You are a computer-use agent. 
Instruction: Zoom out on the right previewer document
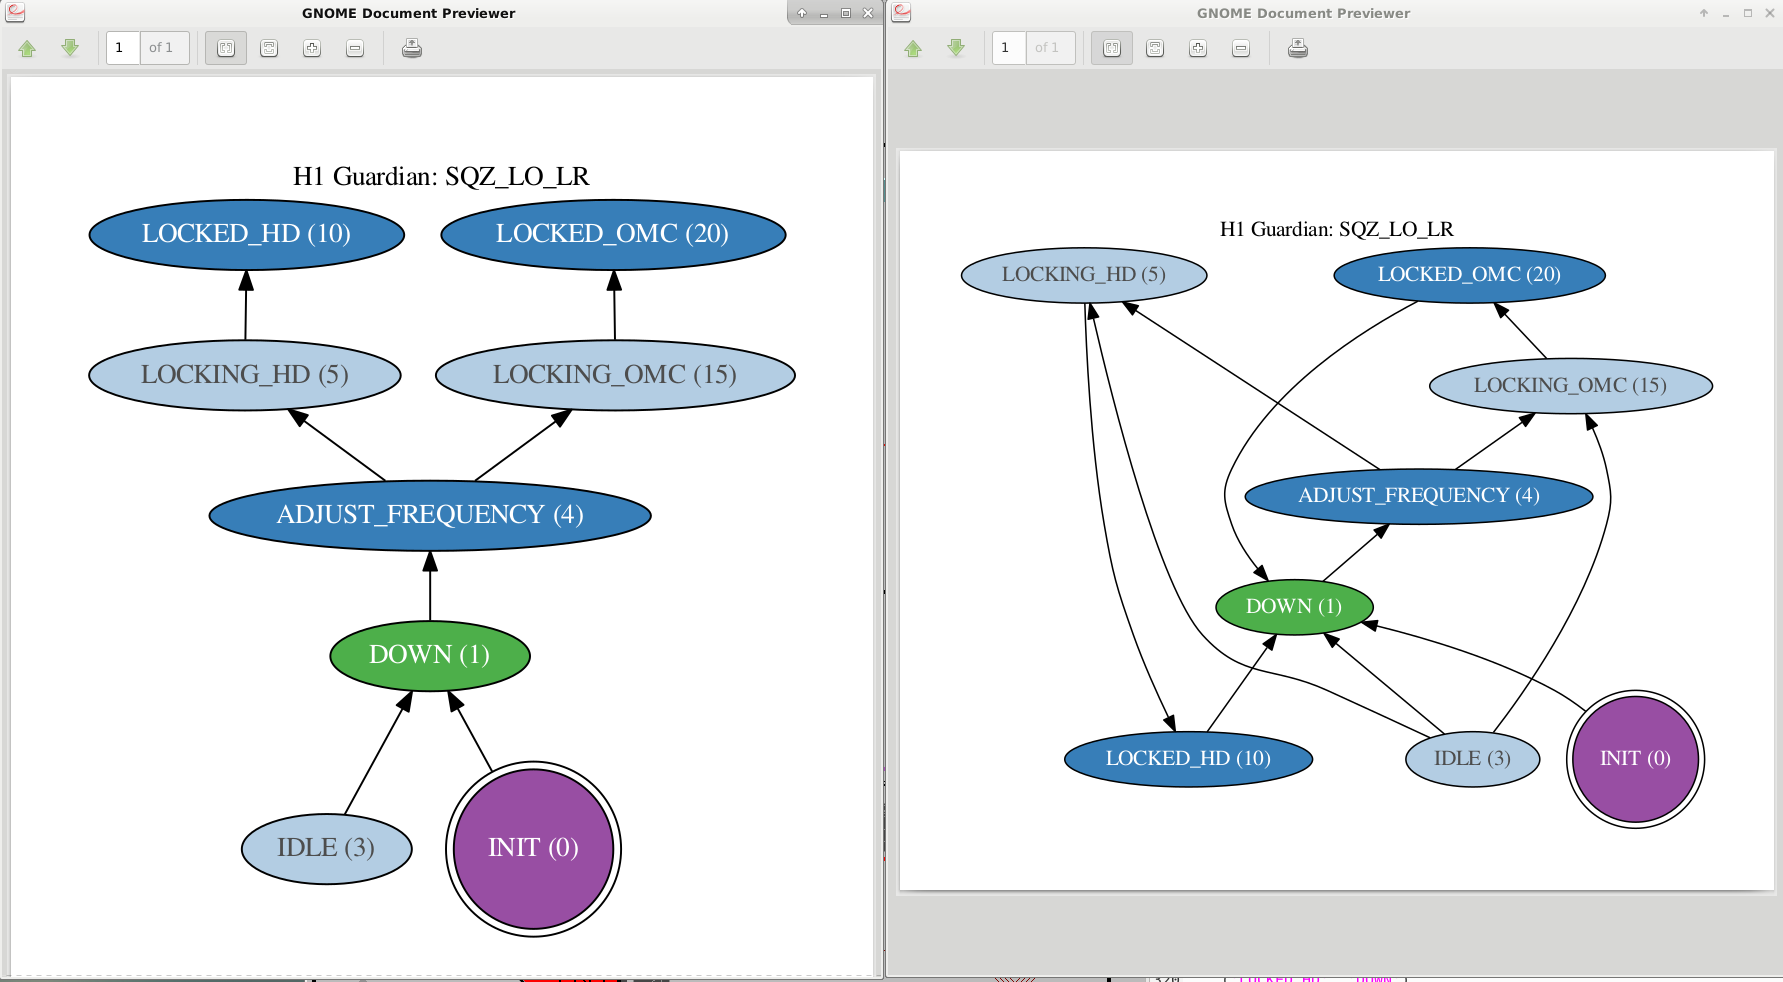1241,48
